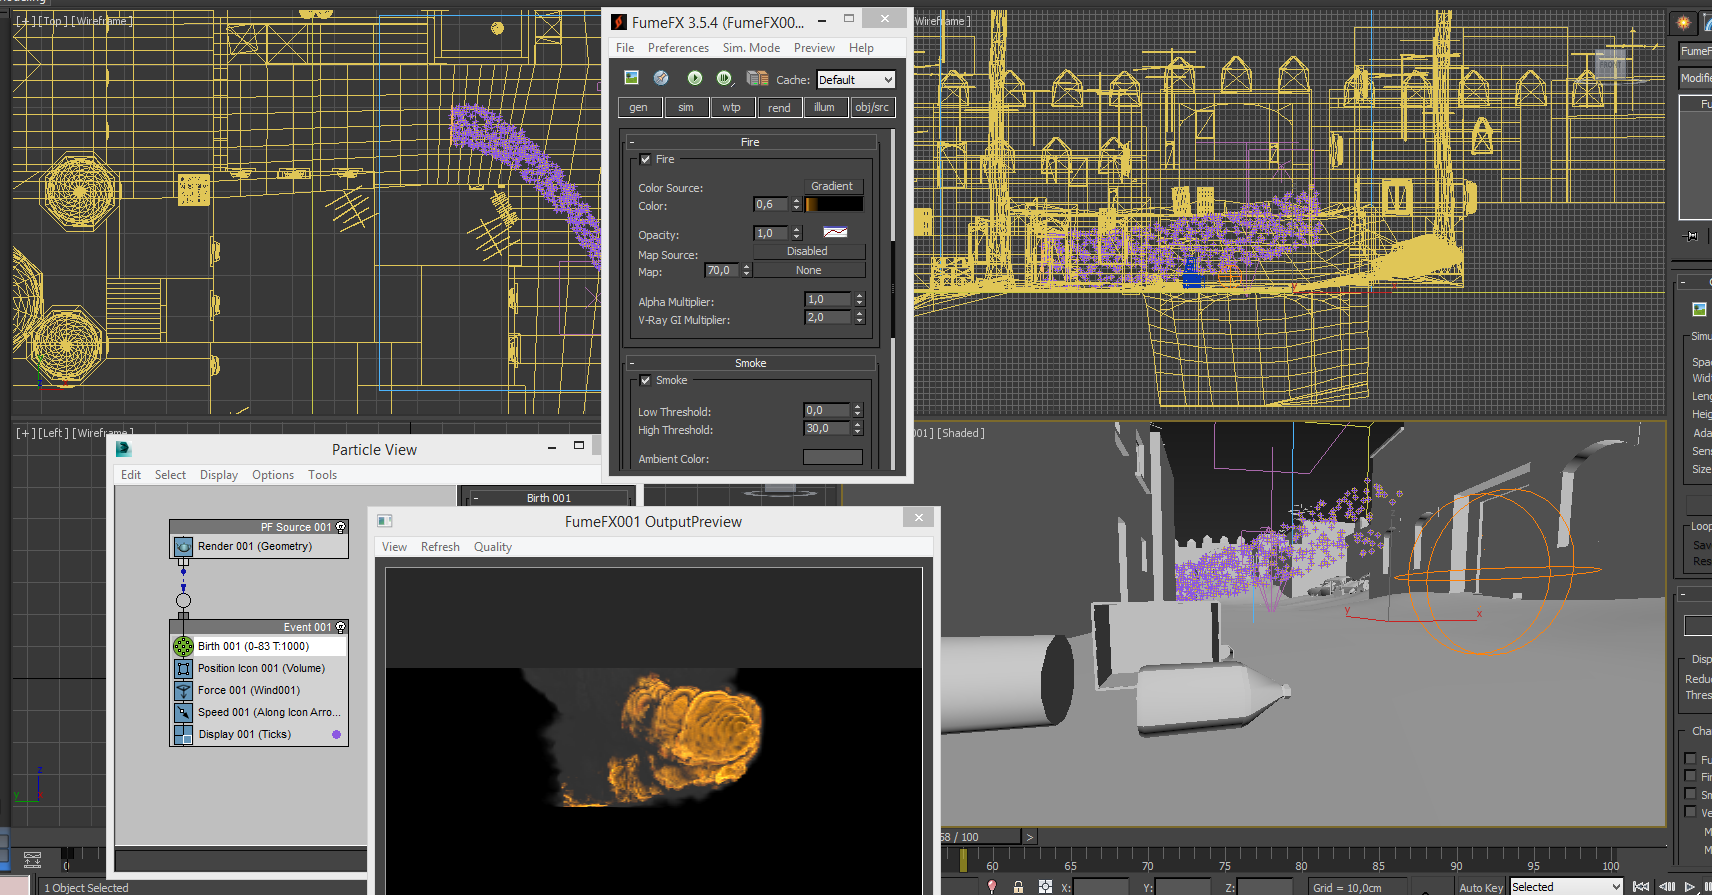1712x895 pixels.
Task: Open FumeFX File menu
Action: click(625, 48)
